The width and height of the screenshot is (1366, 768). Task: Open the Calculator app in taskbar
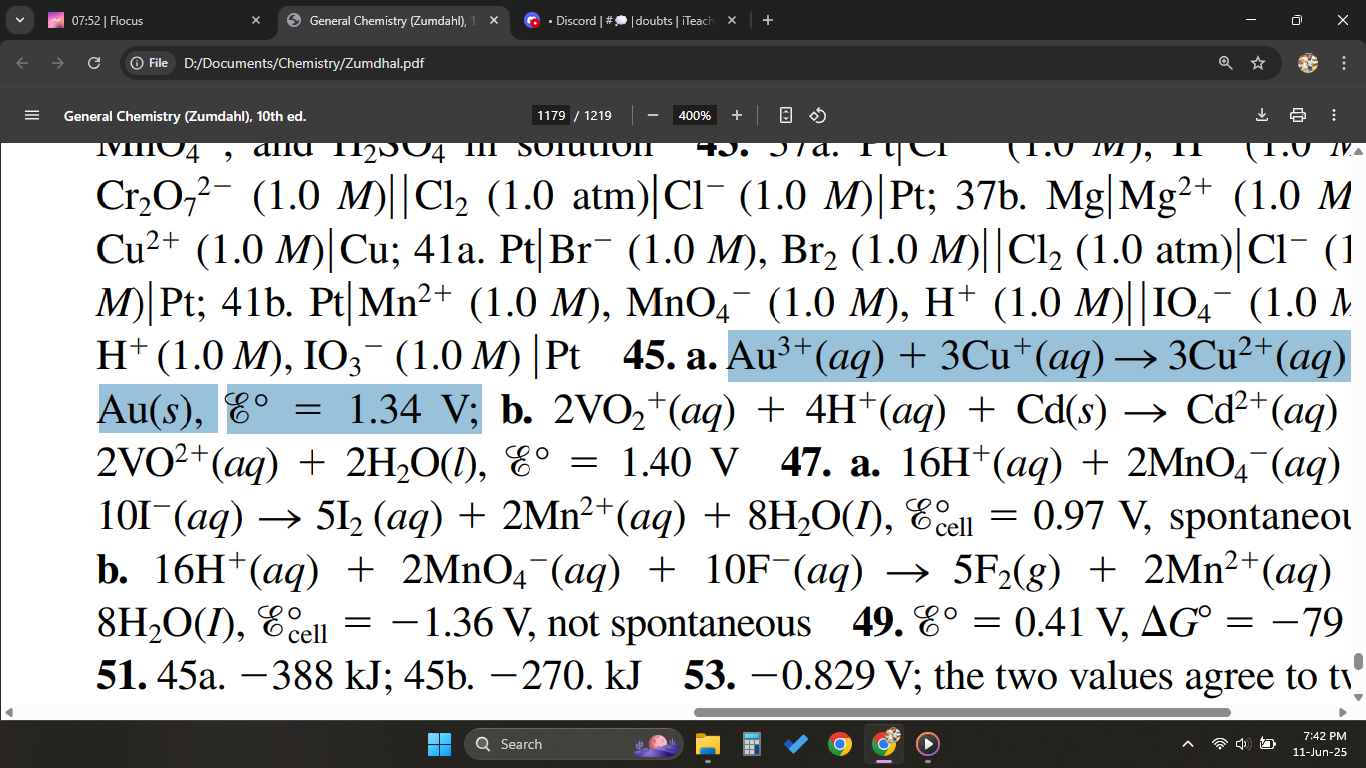(x=752, y=744)
